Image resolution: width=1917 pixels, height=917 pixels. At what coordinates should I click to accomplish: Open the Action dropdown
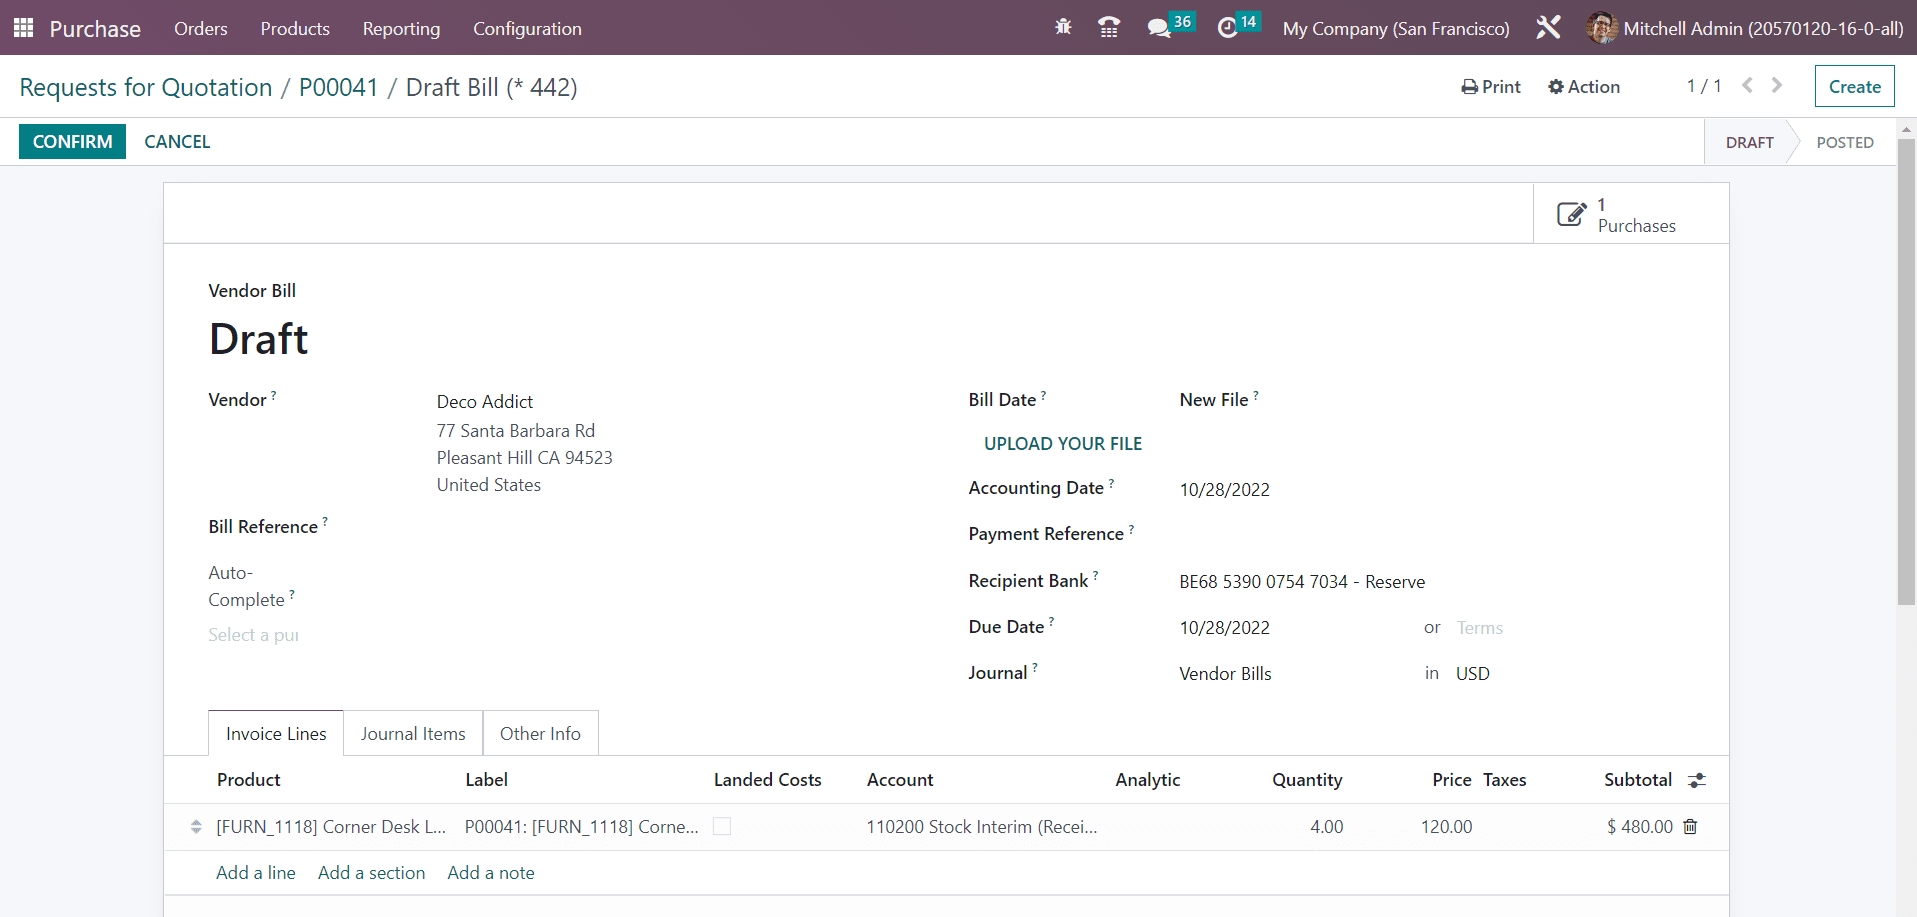click(x=1584, y=87)
